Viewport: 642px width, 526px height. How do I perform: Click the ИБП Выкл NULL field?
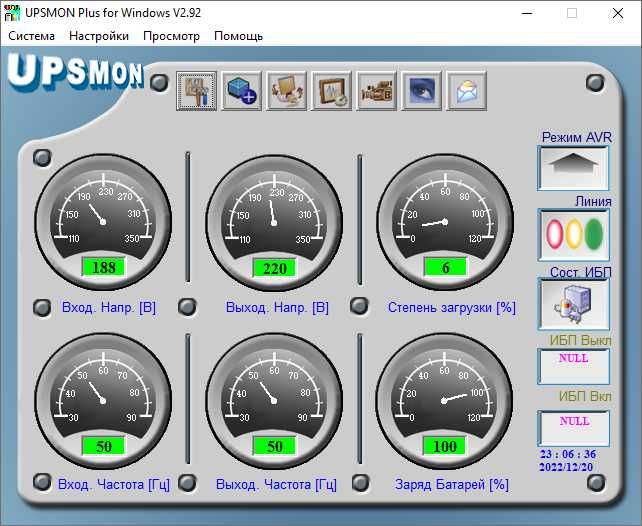(574, 366)
